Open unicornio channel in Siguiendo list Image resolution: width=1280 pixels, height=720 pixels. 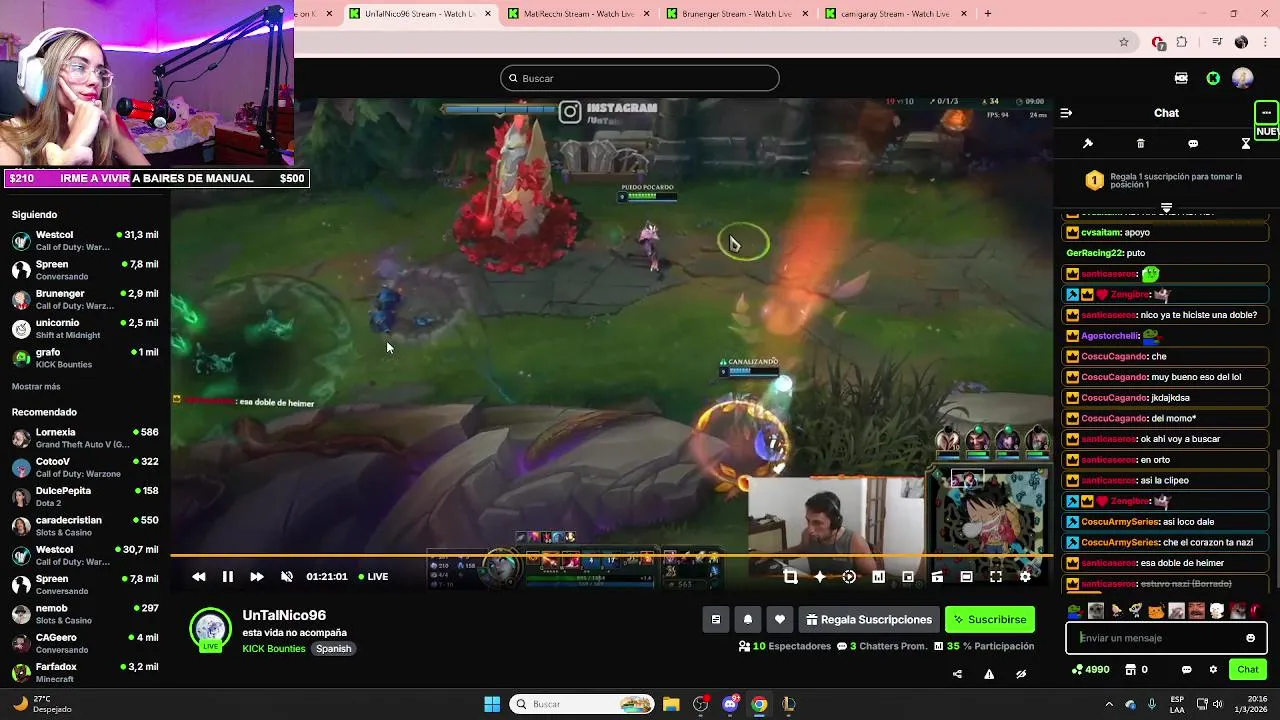(x=85, y=329)
